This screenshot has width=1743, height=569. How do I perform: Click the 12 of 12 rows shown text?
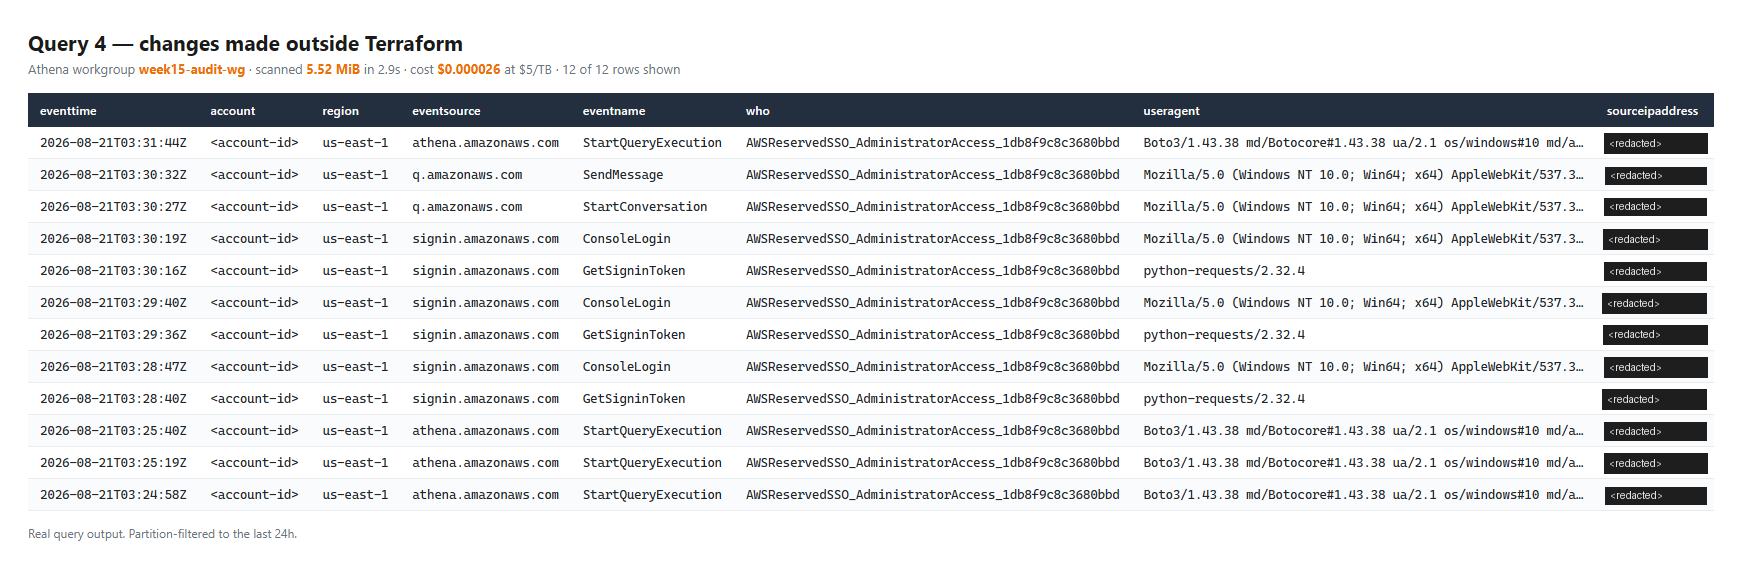(621, 70)
